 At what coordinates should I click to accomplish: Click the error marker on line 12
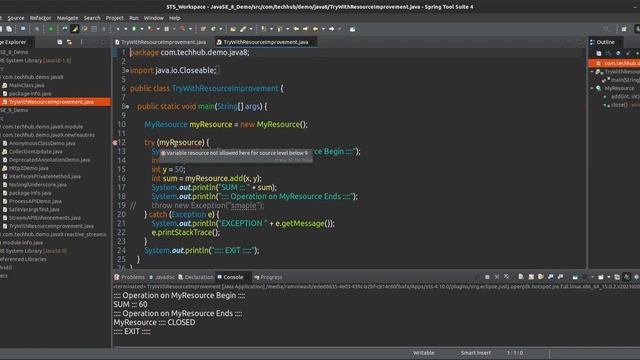pyautogui.click(x=115, y=142)
